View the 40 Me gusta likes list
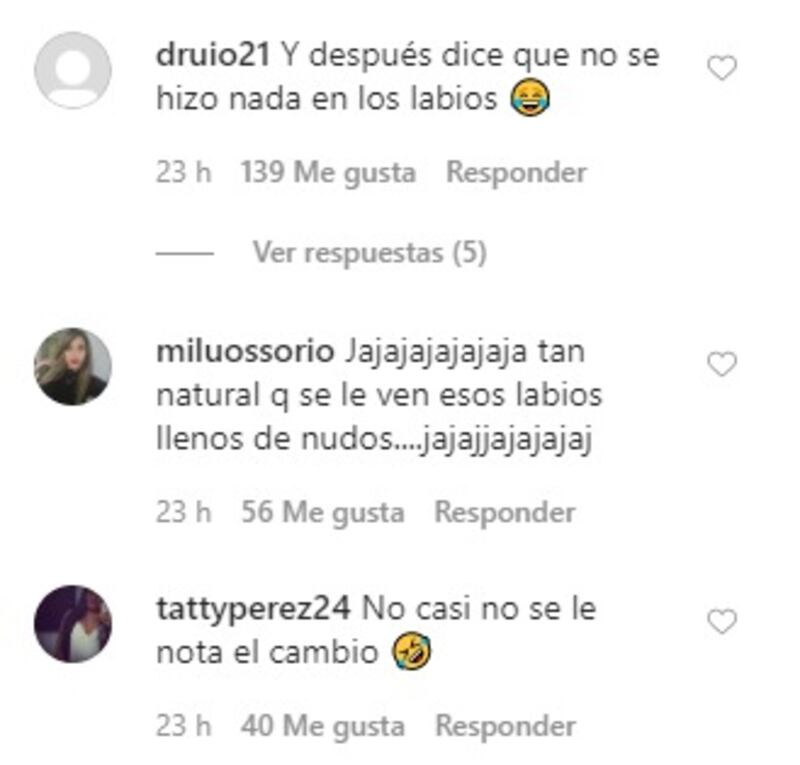 pos(322,726)
